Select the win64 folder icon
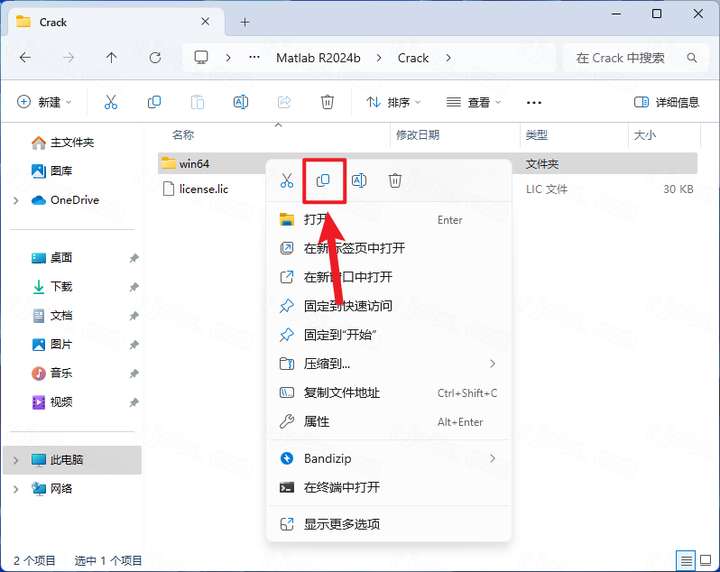Image resolution: width=720 pixels, height=572 pixels. 168,163
